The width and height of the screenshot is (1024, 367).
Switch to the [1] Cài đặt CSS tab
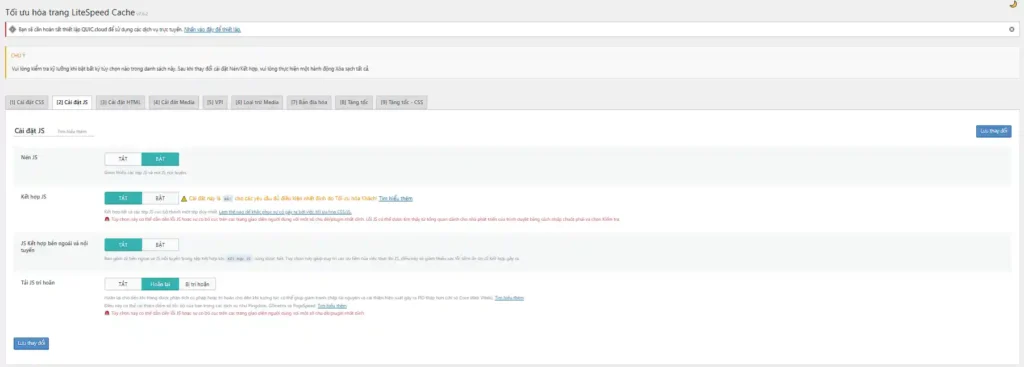27,103
